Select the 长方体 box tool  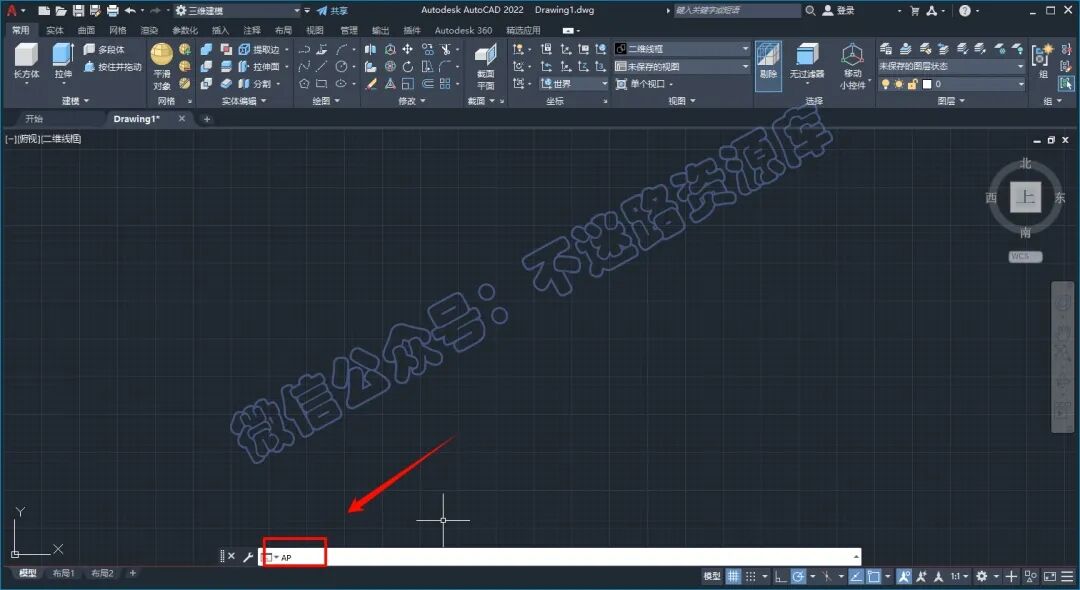pos(26,61)
